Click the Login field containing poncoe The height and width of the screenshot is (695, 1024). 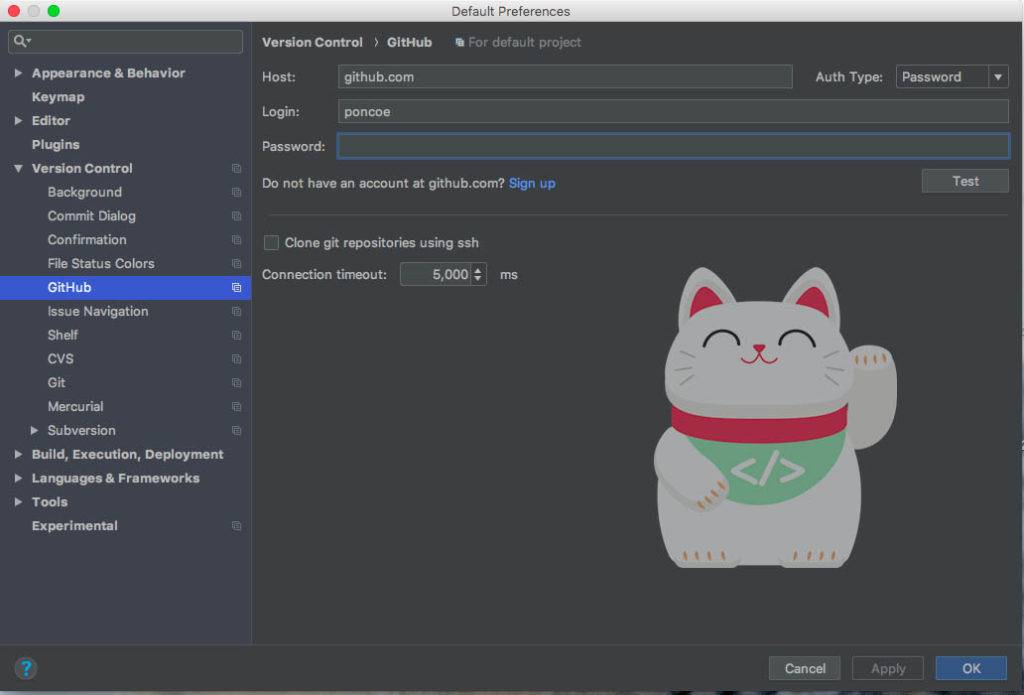coord(673,112)
